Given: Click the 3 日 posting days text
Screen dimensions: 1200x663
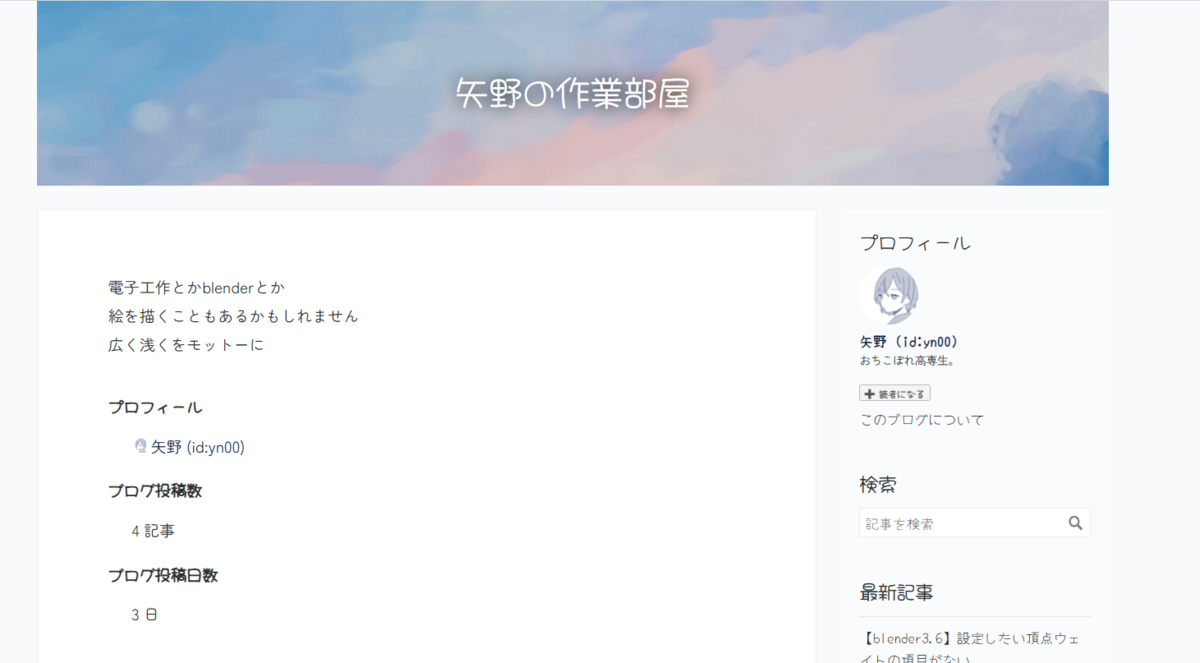Looking at the screenshot, I should 144,615.
